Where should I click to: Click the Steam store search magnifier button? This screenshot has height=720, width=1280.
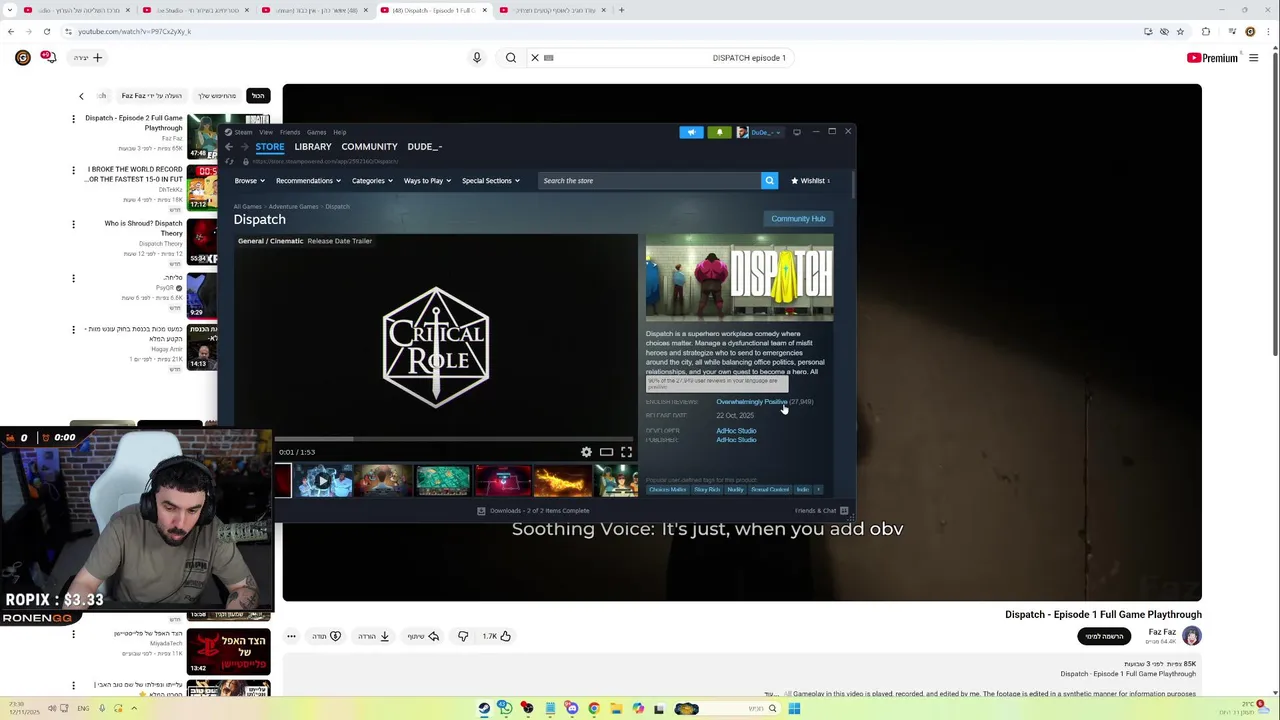(x=769, y=181)
